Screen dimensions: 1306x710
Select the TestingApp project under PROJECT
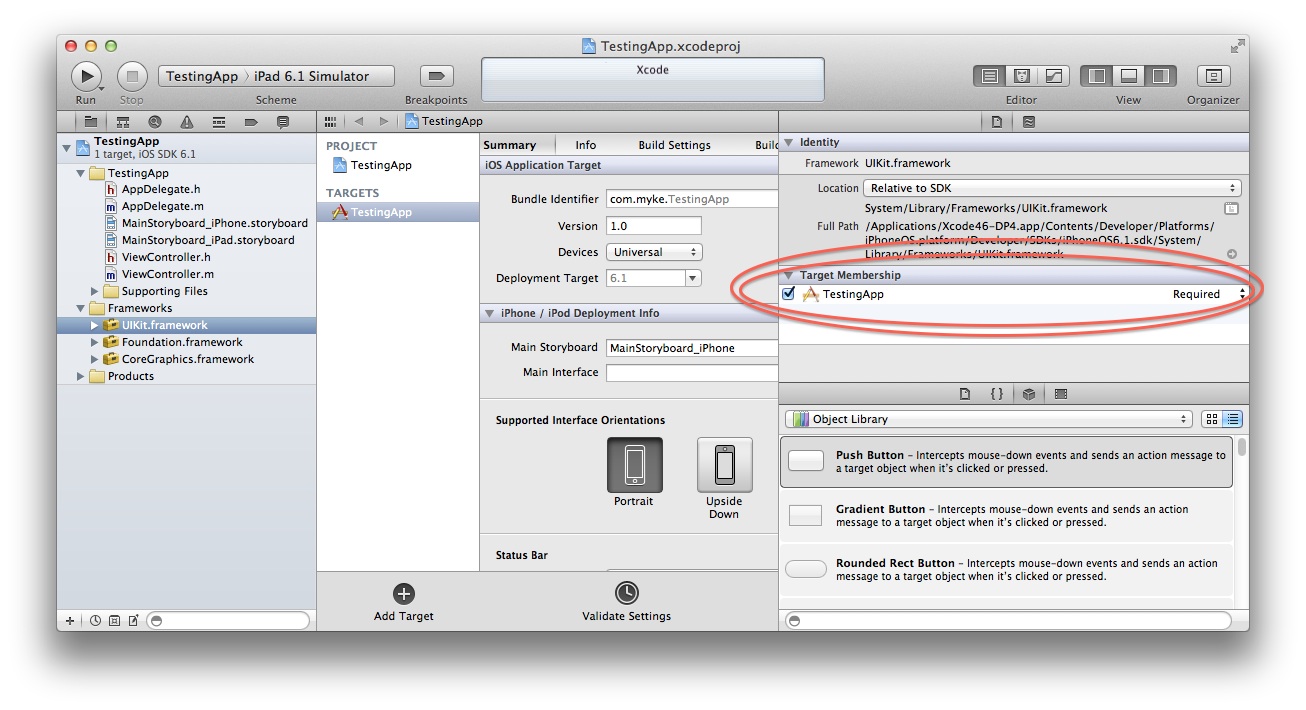coord(381,165)
